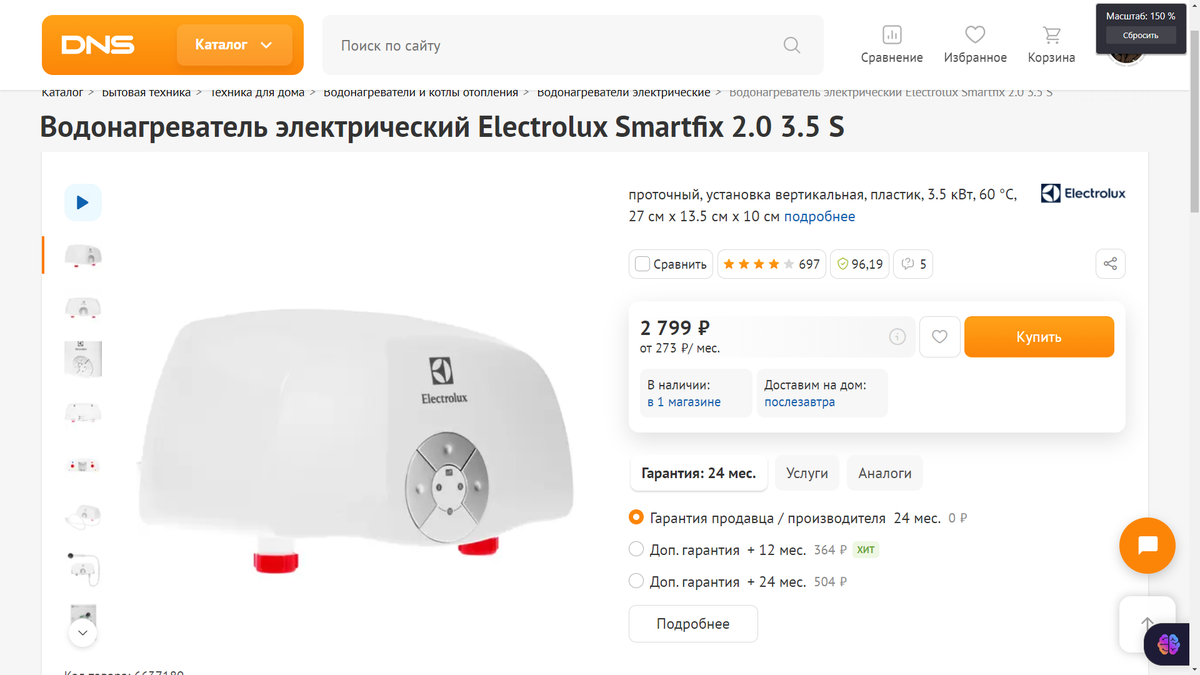Open the Каталог dropdown
The width and height of the screenshot is (1200, 675).
pos(232,44)
